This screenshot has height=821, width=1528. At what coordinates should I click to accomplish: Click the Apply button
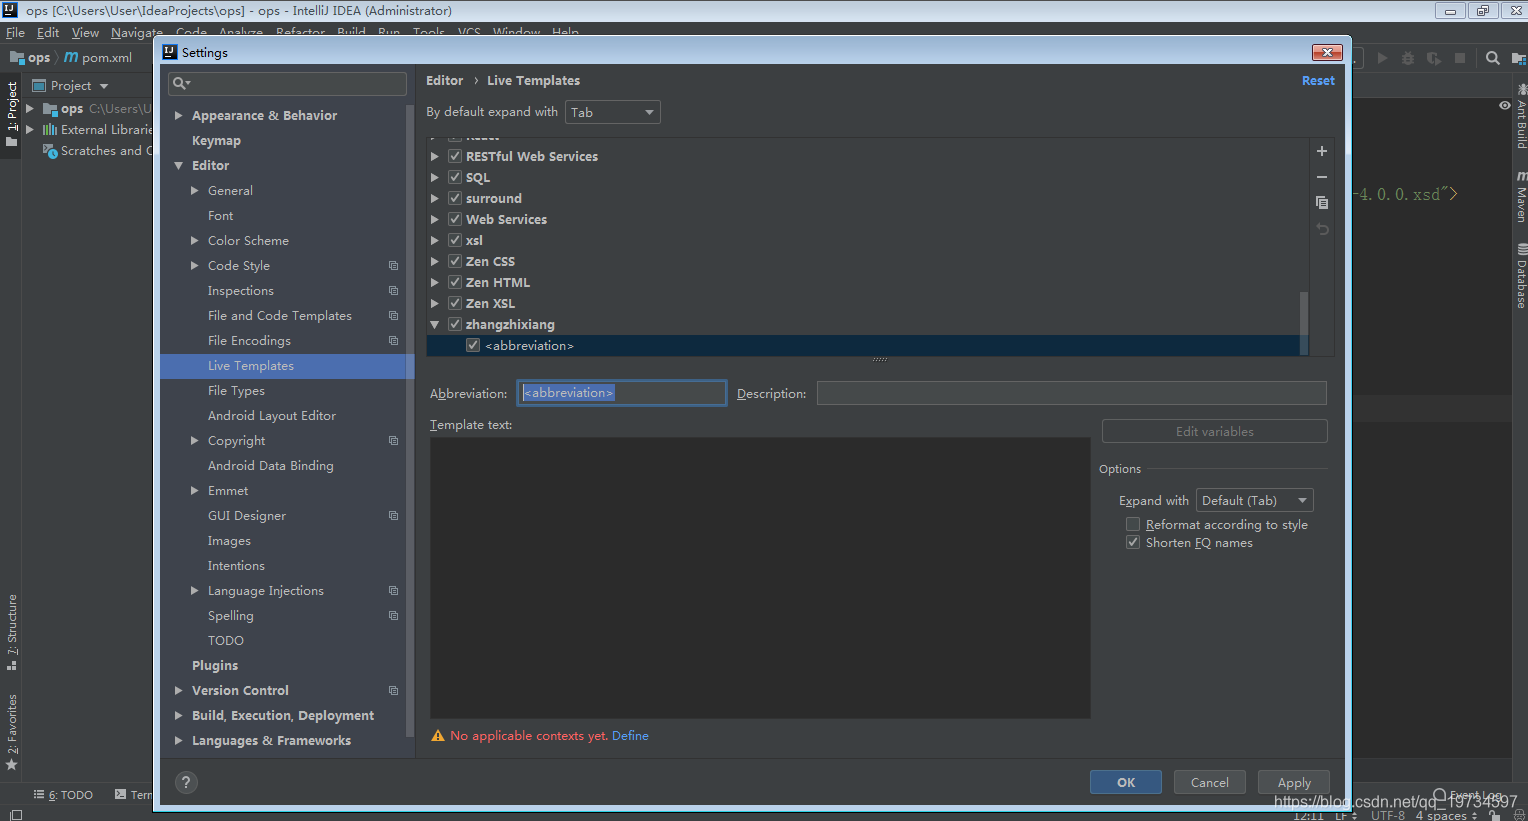click(x=1294, y=782)
